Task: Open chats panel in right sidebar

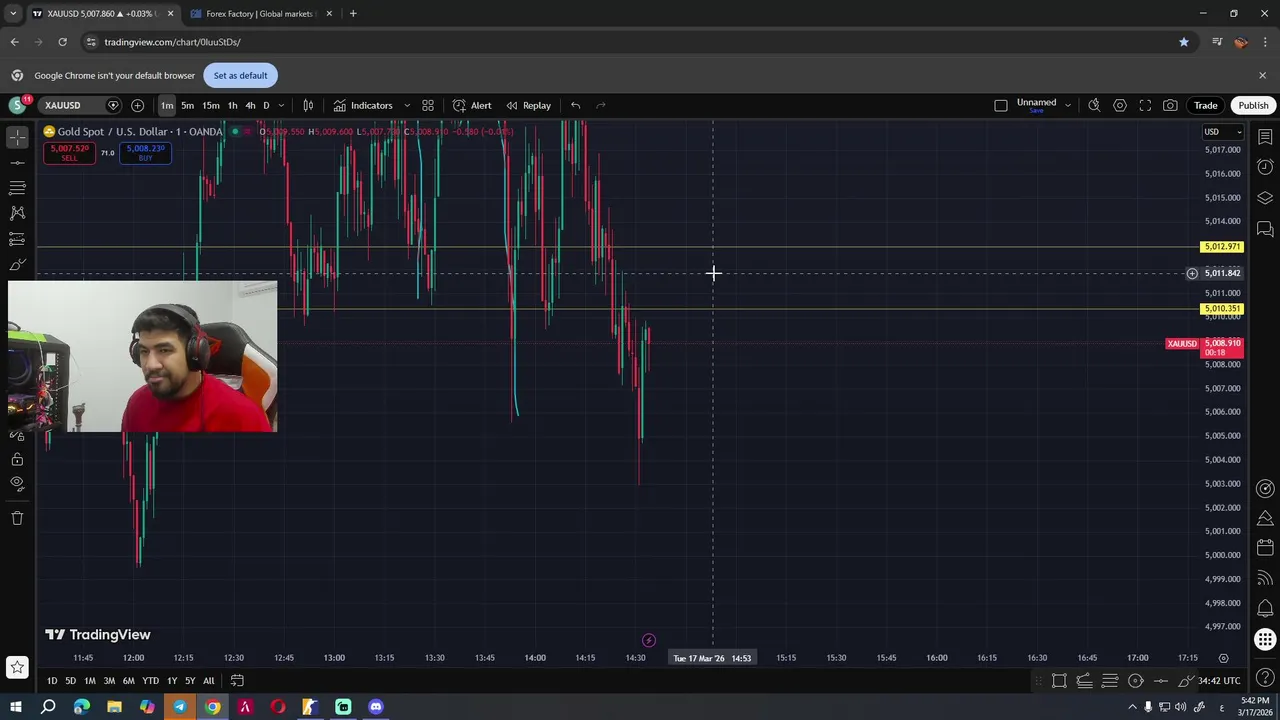Action: coord(1265,229)
